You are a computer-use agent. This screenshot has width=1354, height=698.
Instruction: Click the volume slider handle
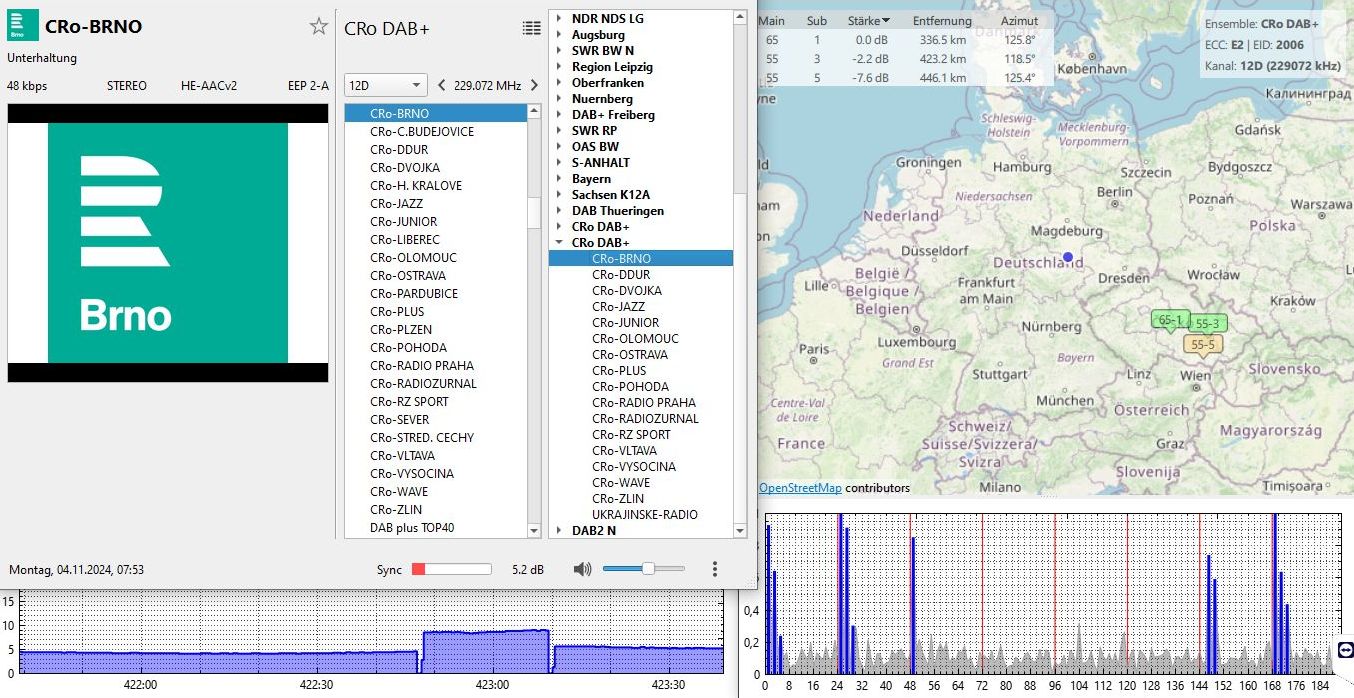648,569
